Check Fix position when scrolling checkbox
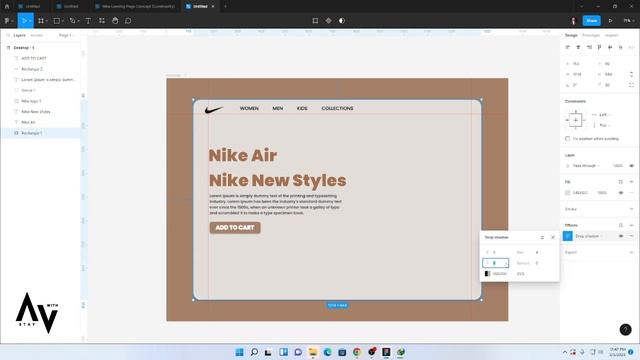Image resolution: width=640 pixels, height=360 pixels. pyautogui.click(x=567, y=139)
